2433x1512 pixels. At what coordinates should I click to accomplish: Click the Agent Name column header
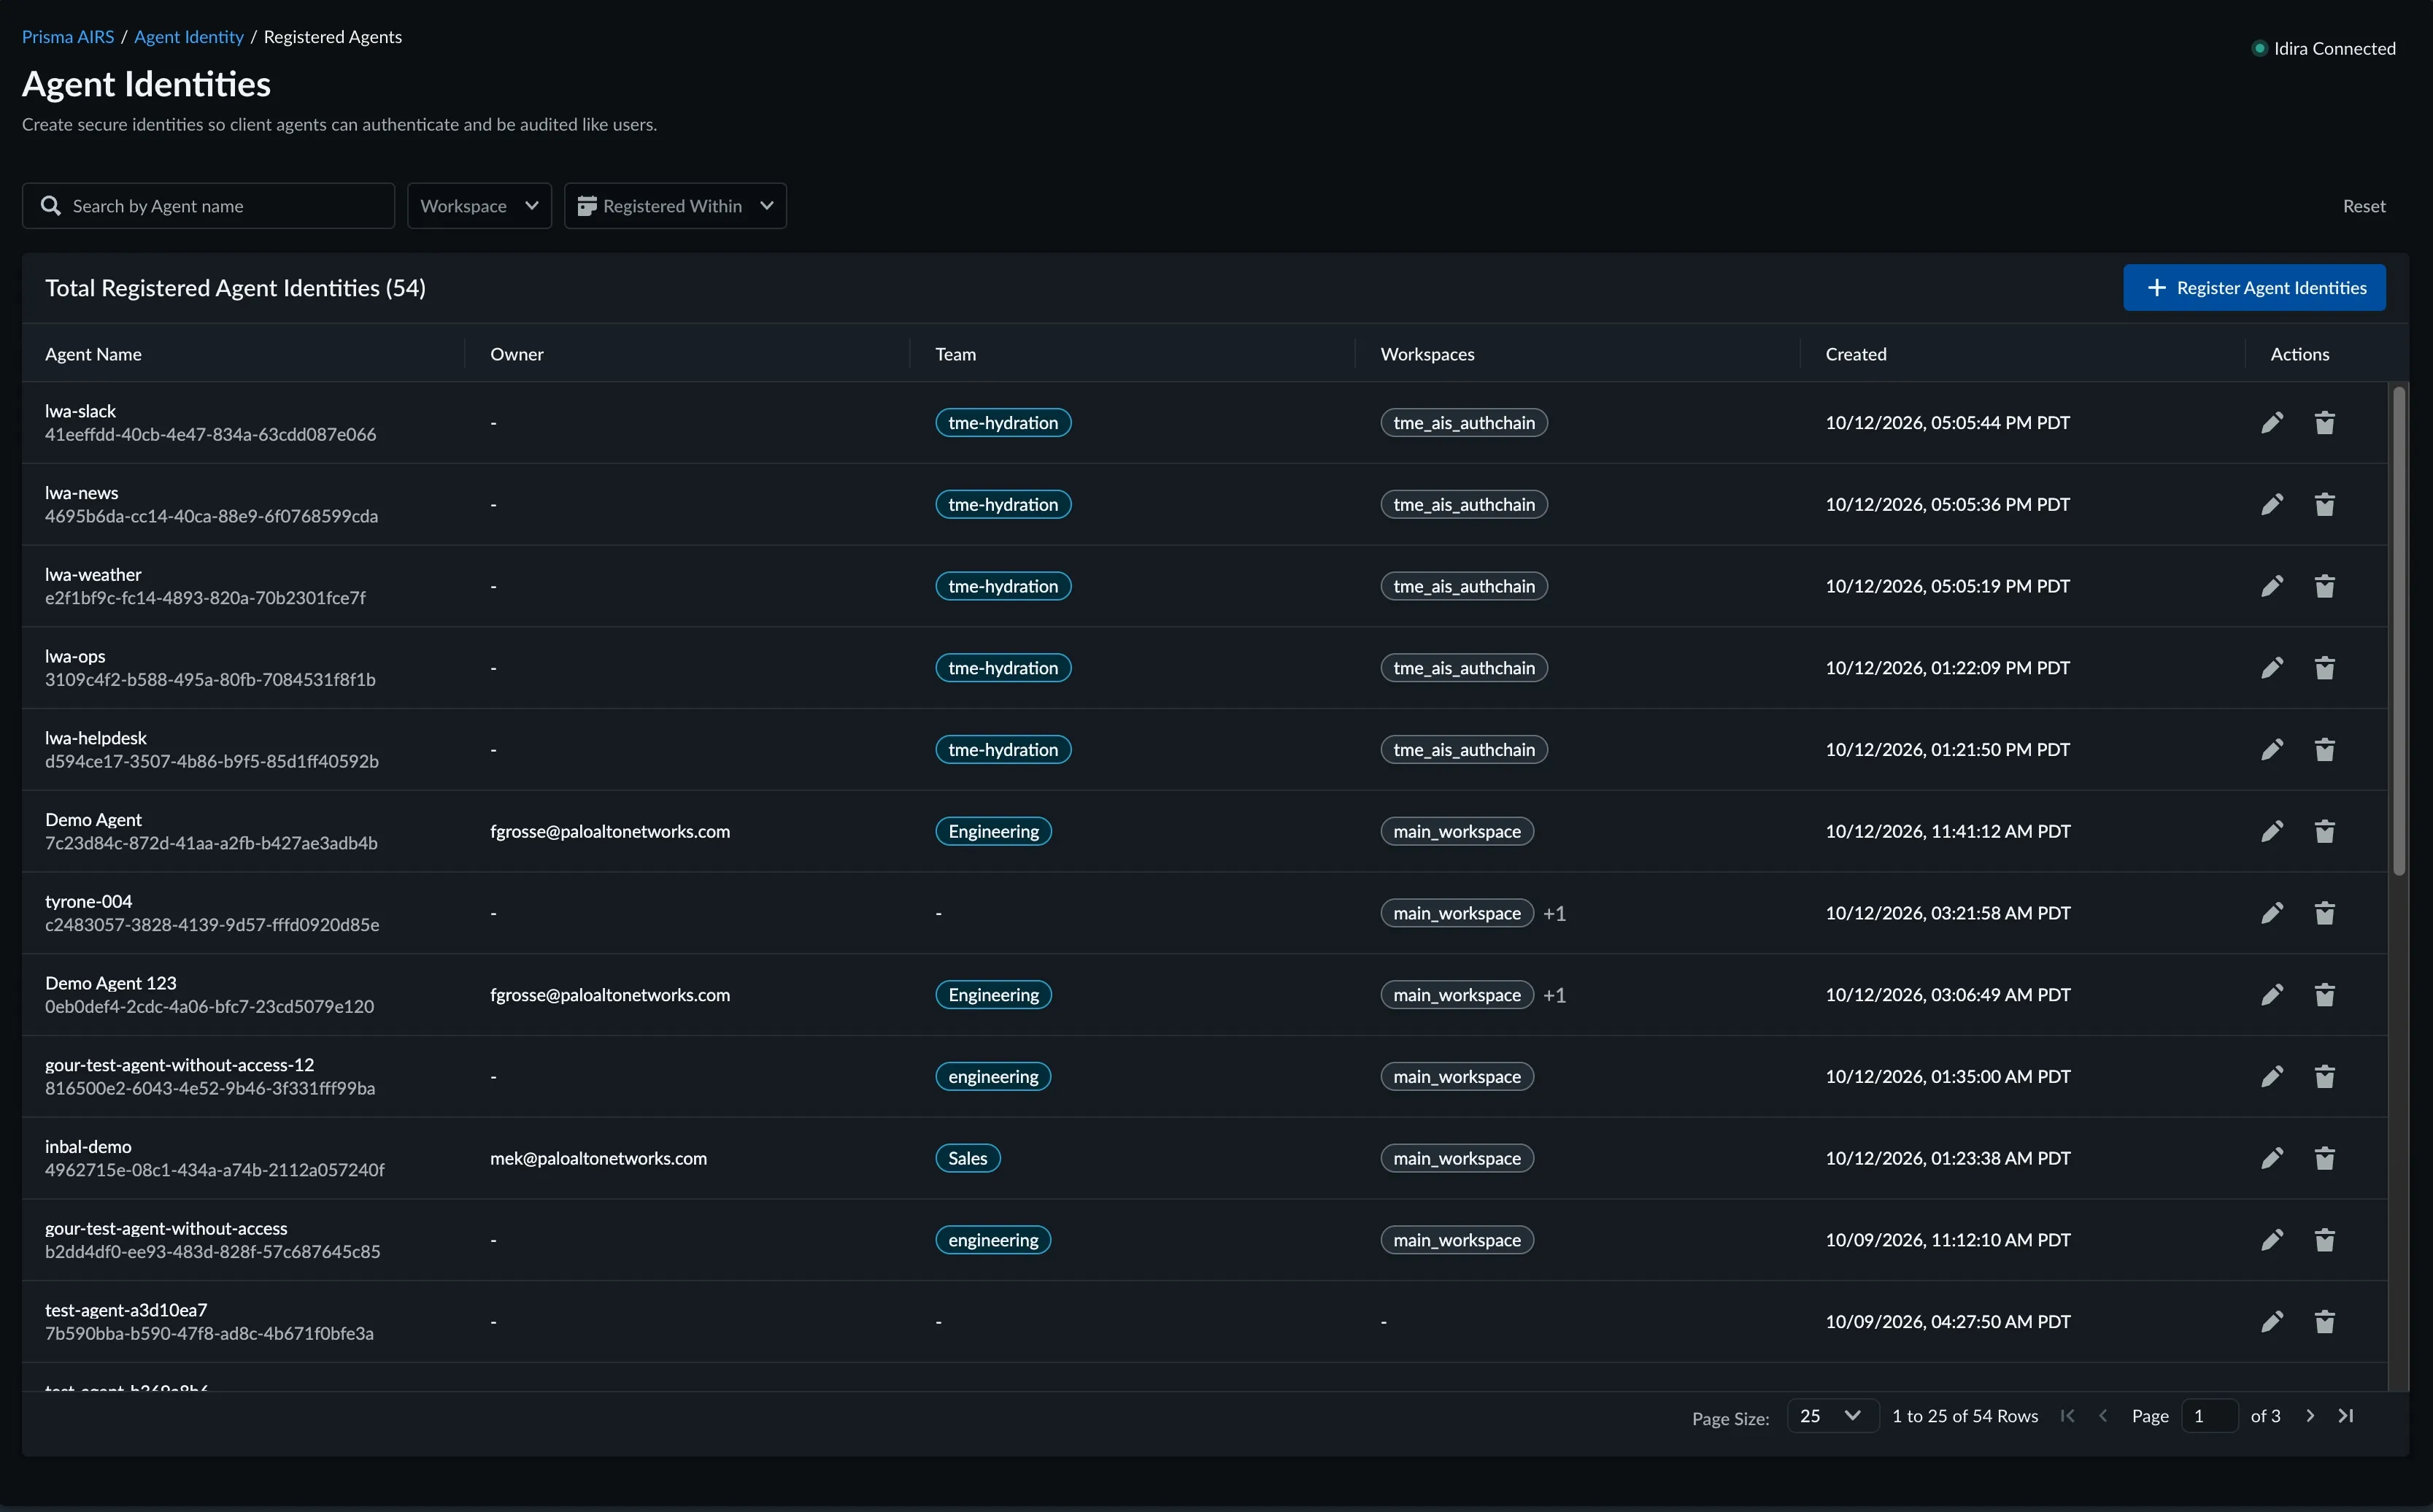[93, 354]
